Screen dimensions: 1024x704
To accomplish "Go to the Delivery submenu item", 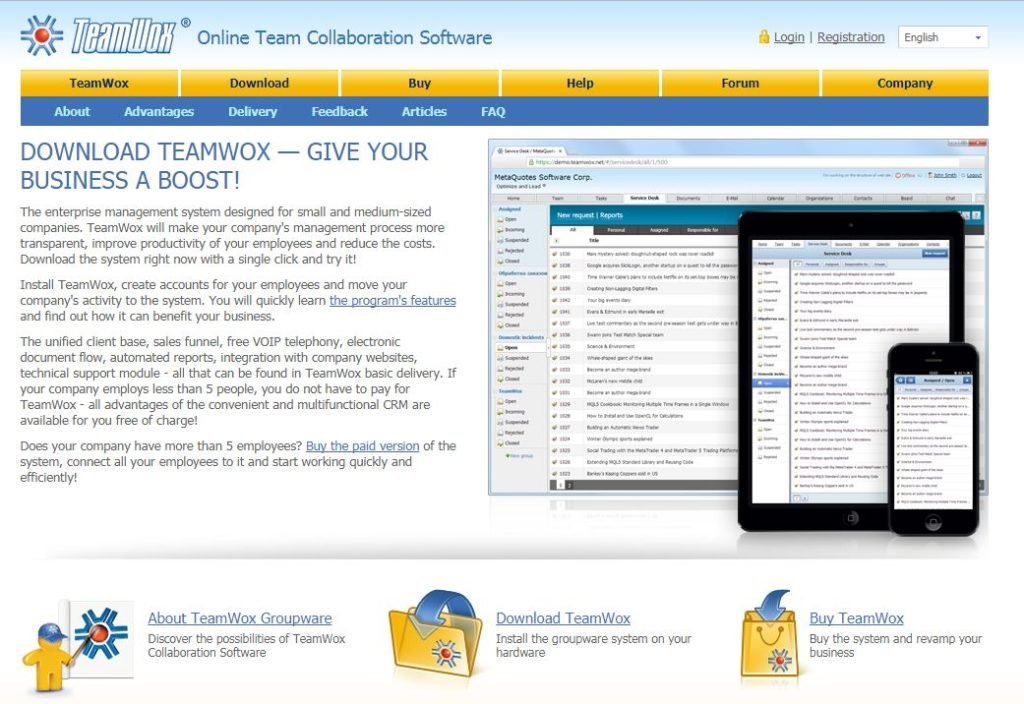I will point(253,112).
